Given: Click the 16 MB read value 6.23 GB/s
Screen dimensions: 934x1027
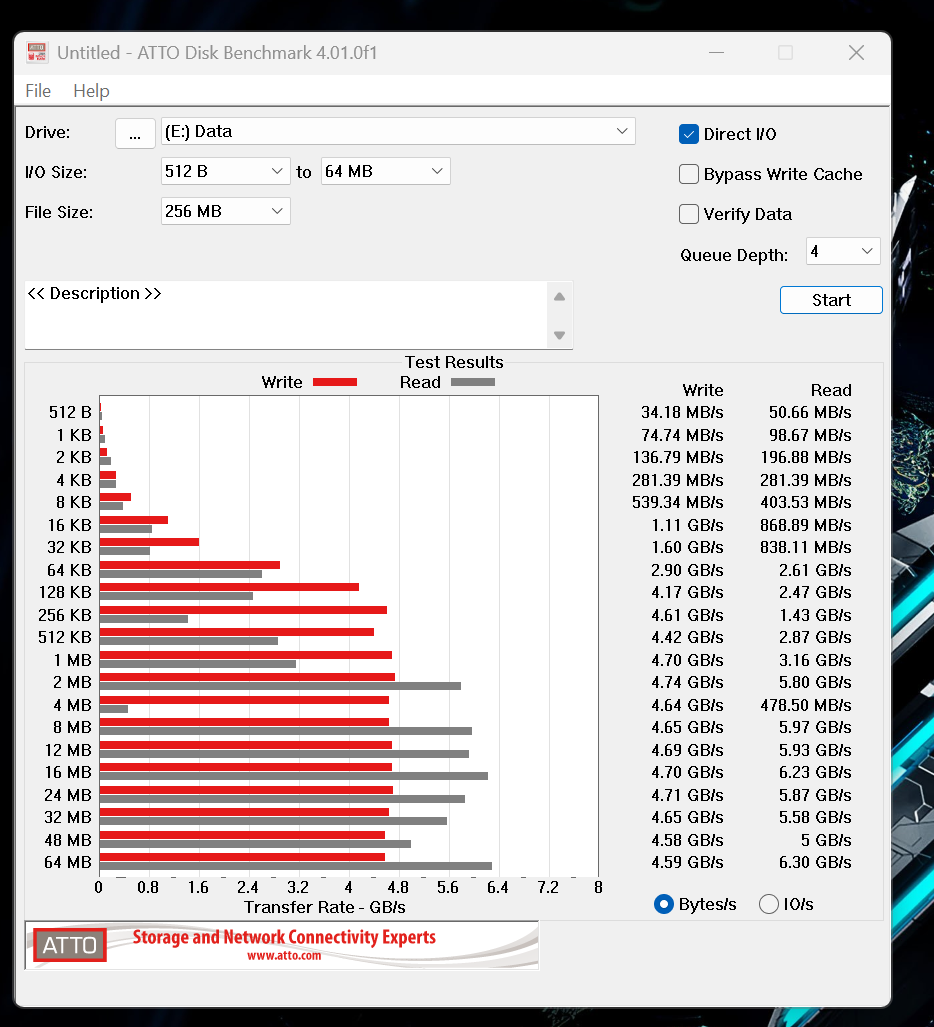Looking at the screenshot, I should coord(815,773).
